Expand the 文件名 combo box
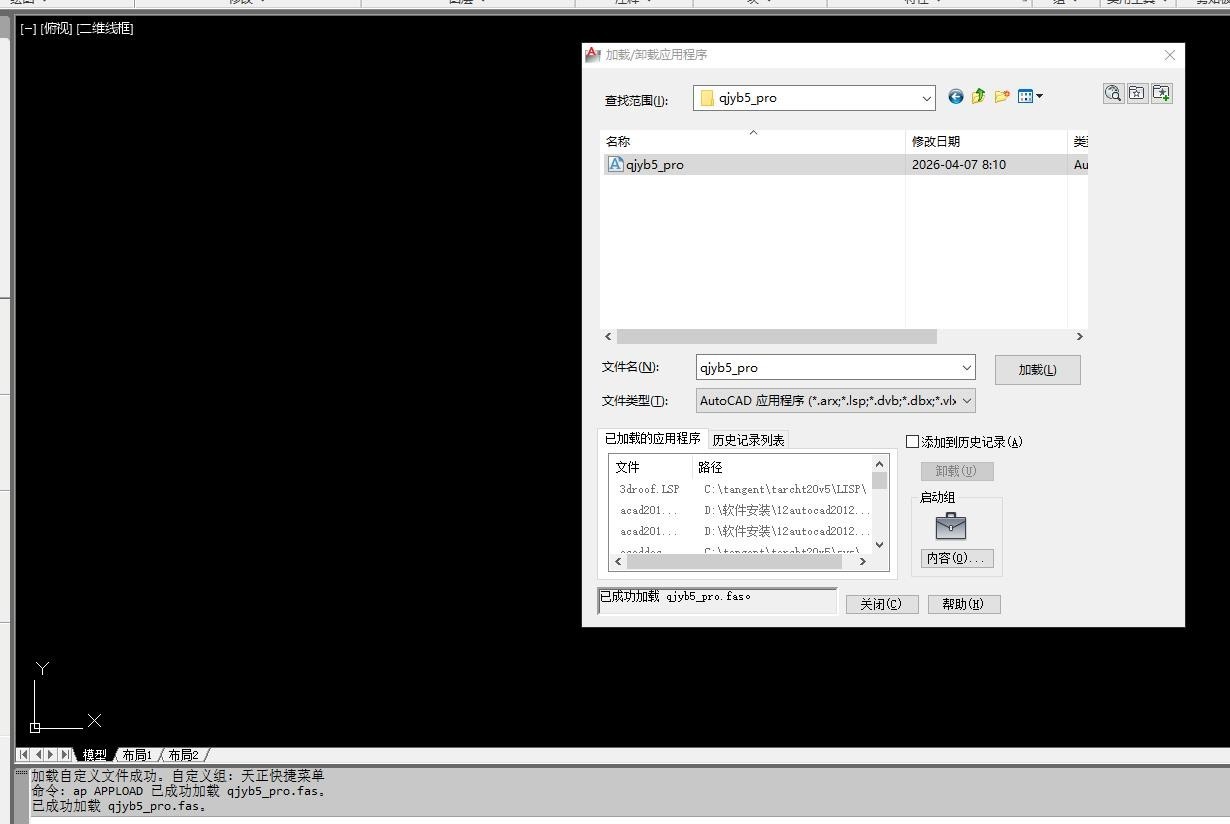 (966, 367)
